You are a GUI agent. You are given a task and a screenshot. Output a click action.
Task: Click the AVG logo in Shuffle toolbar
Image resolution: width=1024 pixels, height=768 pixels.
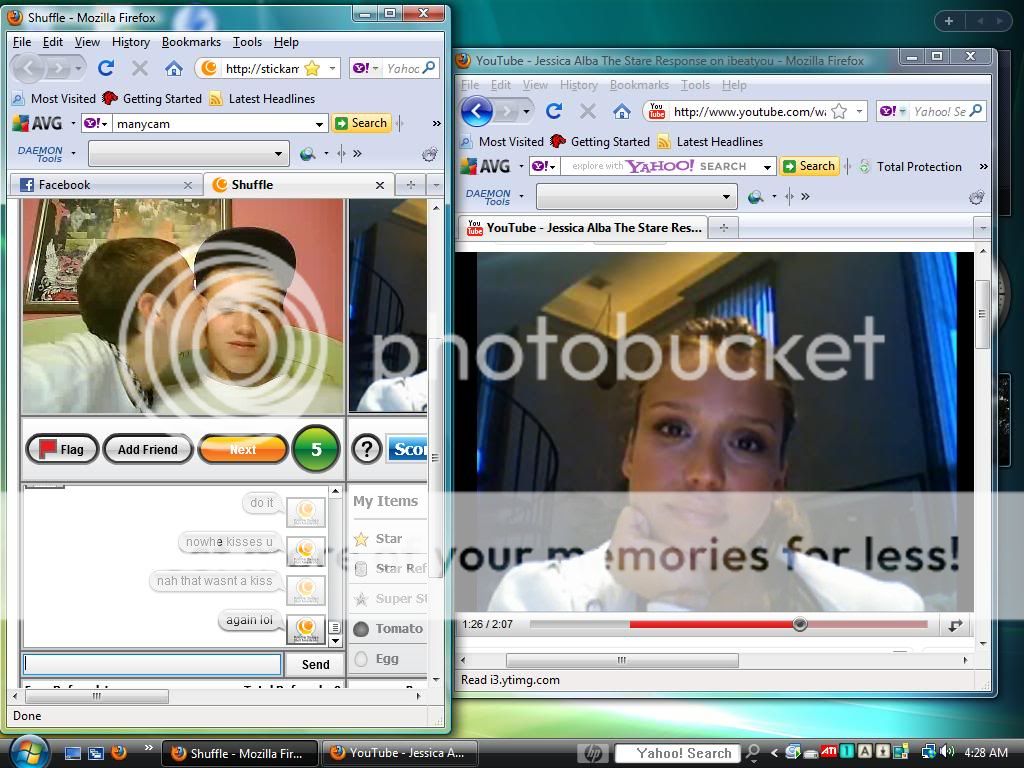click(x=38, y=123)
